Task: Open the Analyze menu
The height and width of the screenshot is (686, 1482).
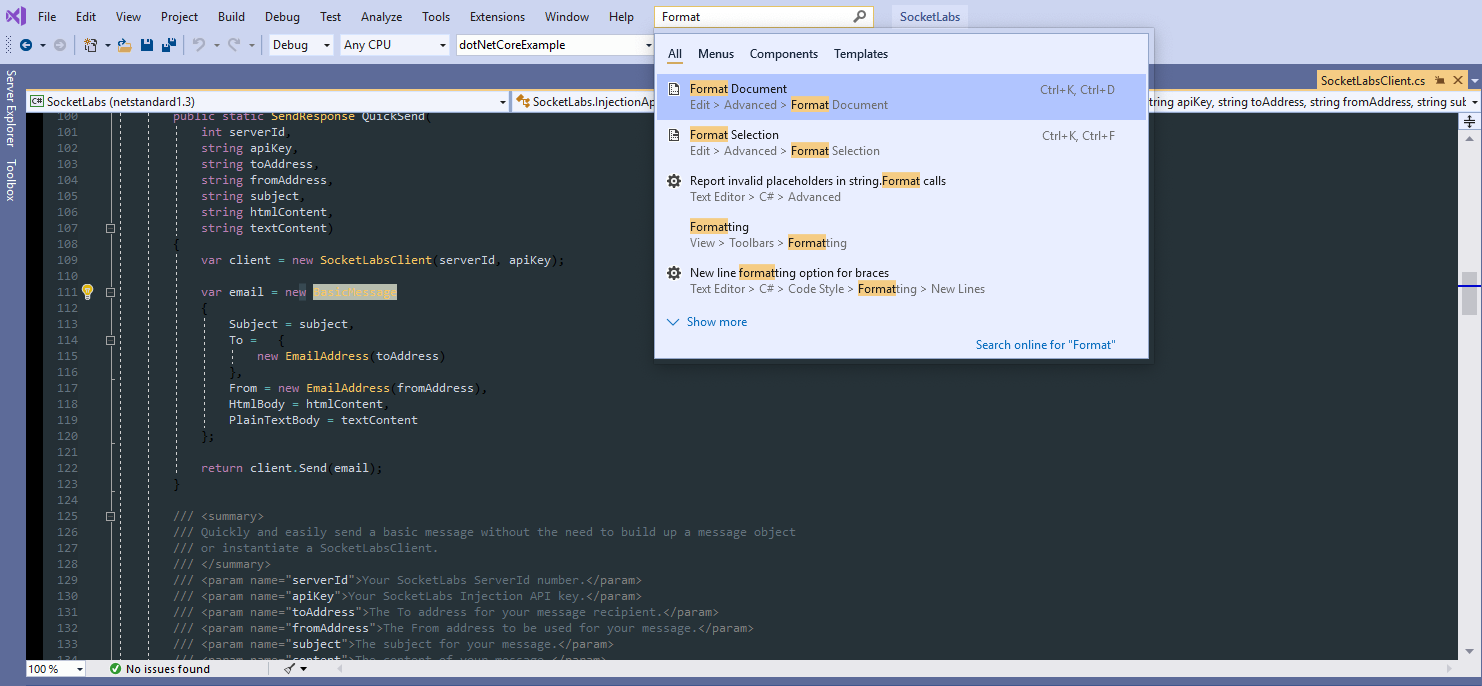Action: click(x=381, y=17)
